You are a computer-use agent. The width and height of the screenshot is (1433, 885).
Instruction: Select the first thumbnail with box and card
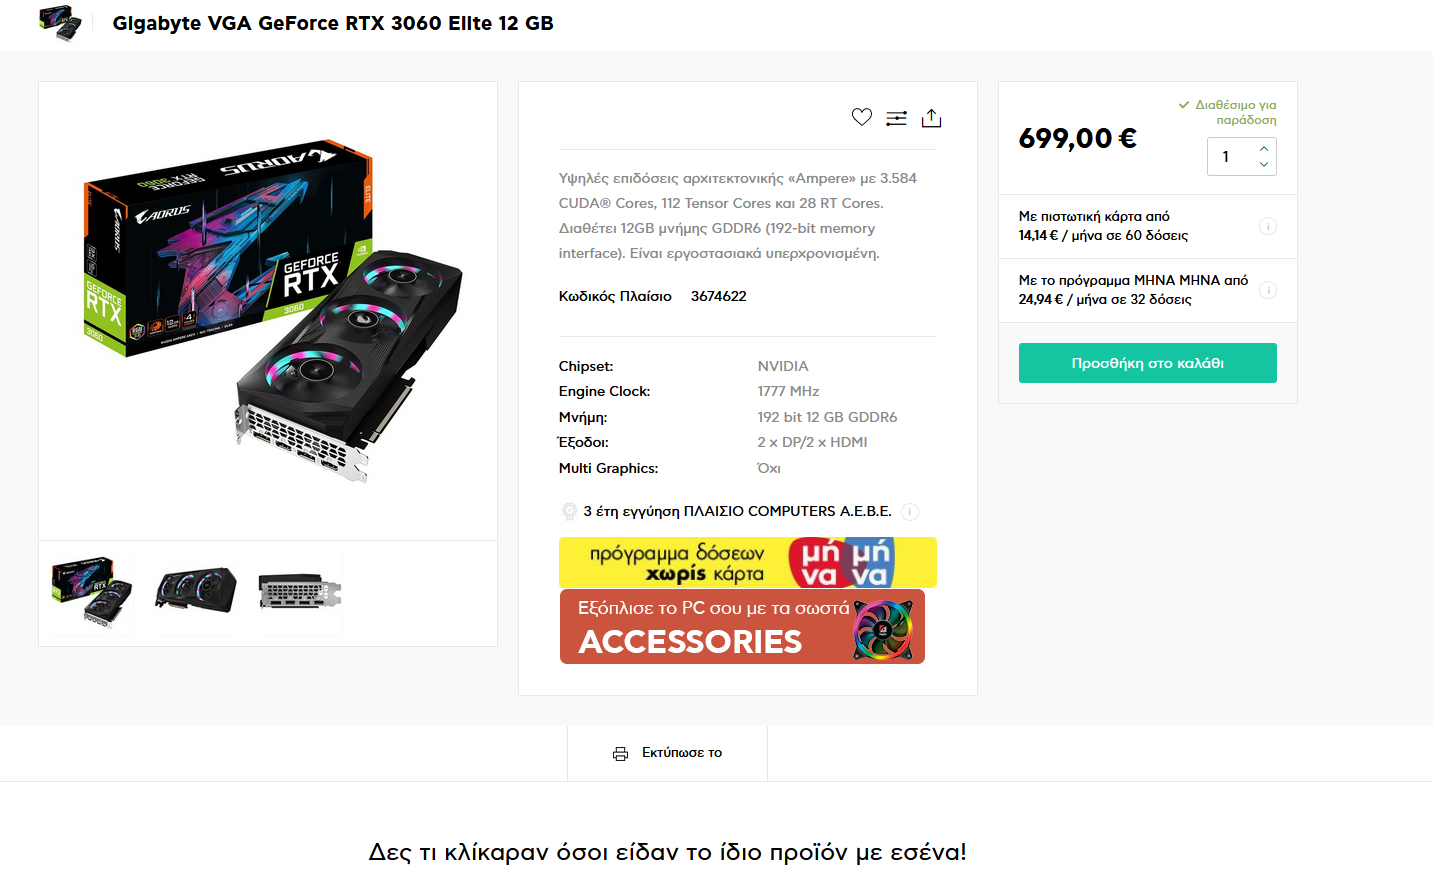coord(92,592)
